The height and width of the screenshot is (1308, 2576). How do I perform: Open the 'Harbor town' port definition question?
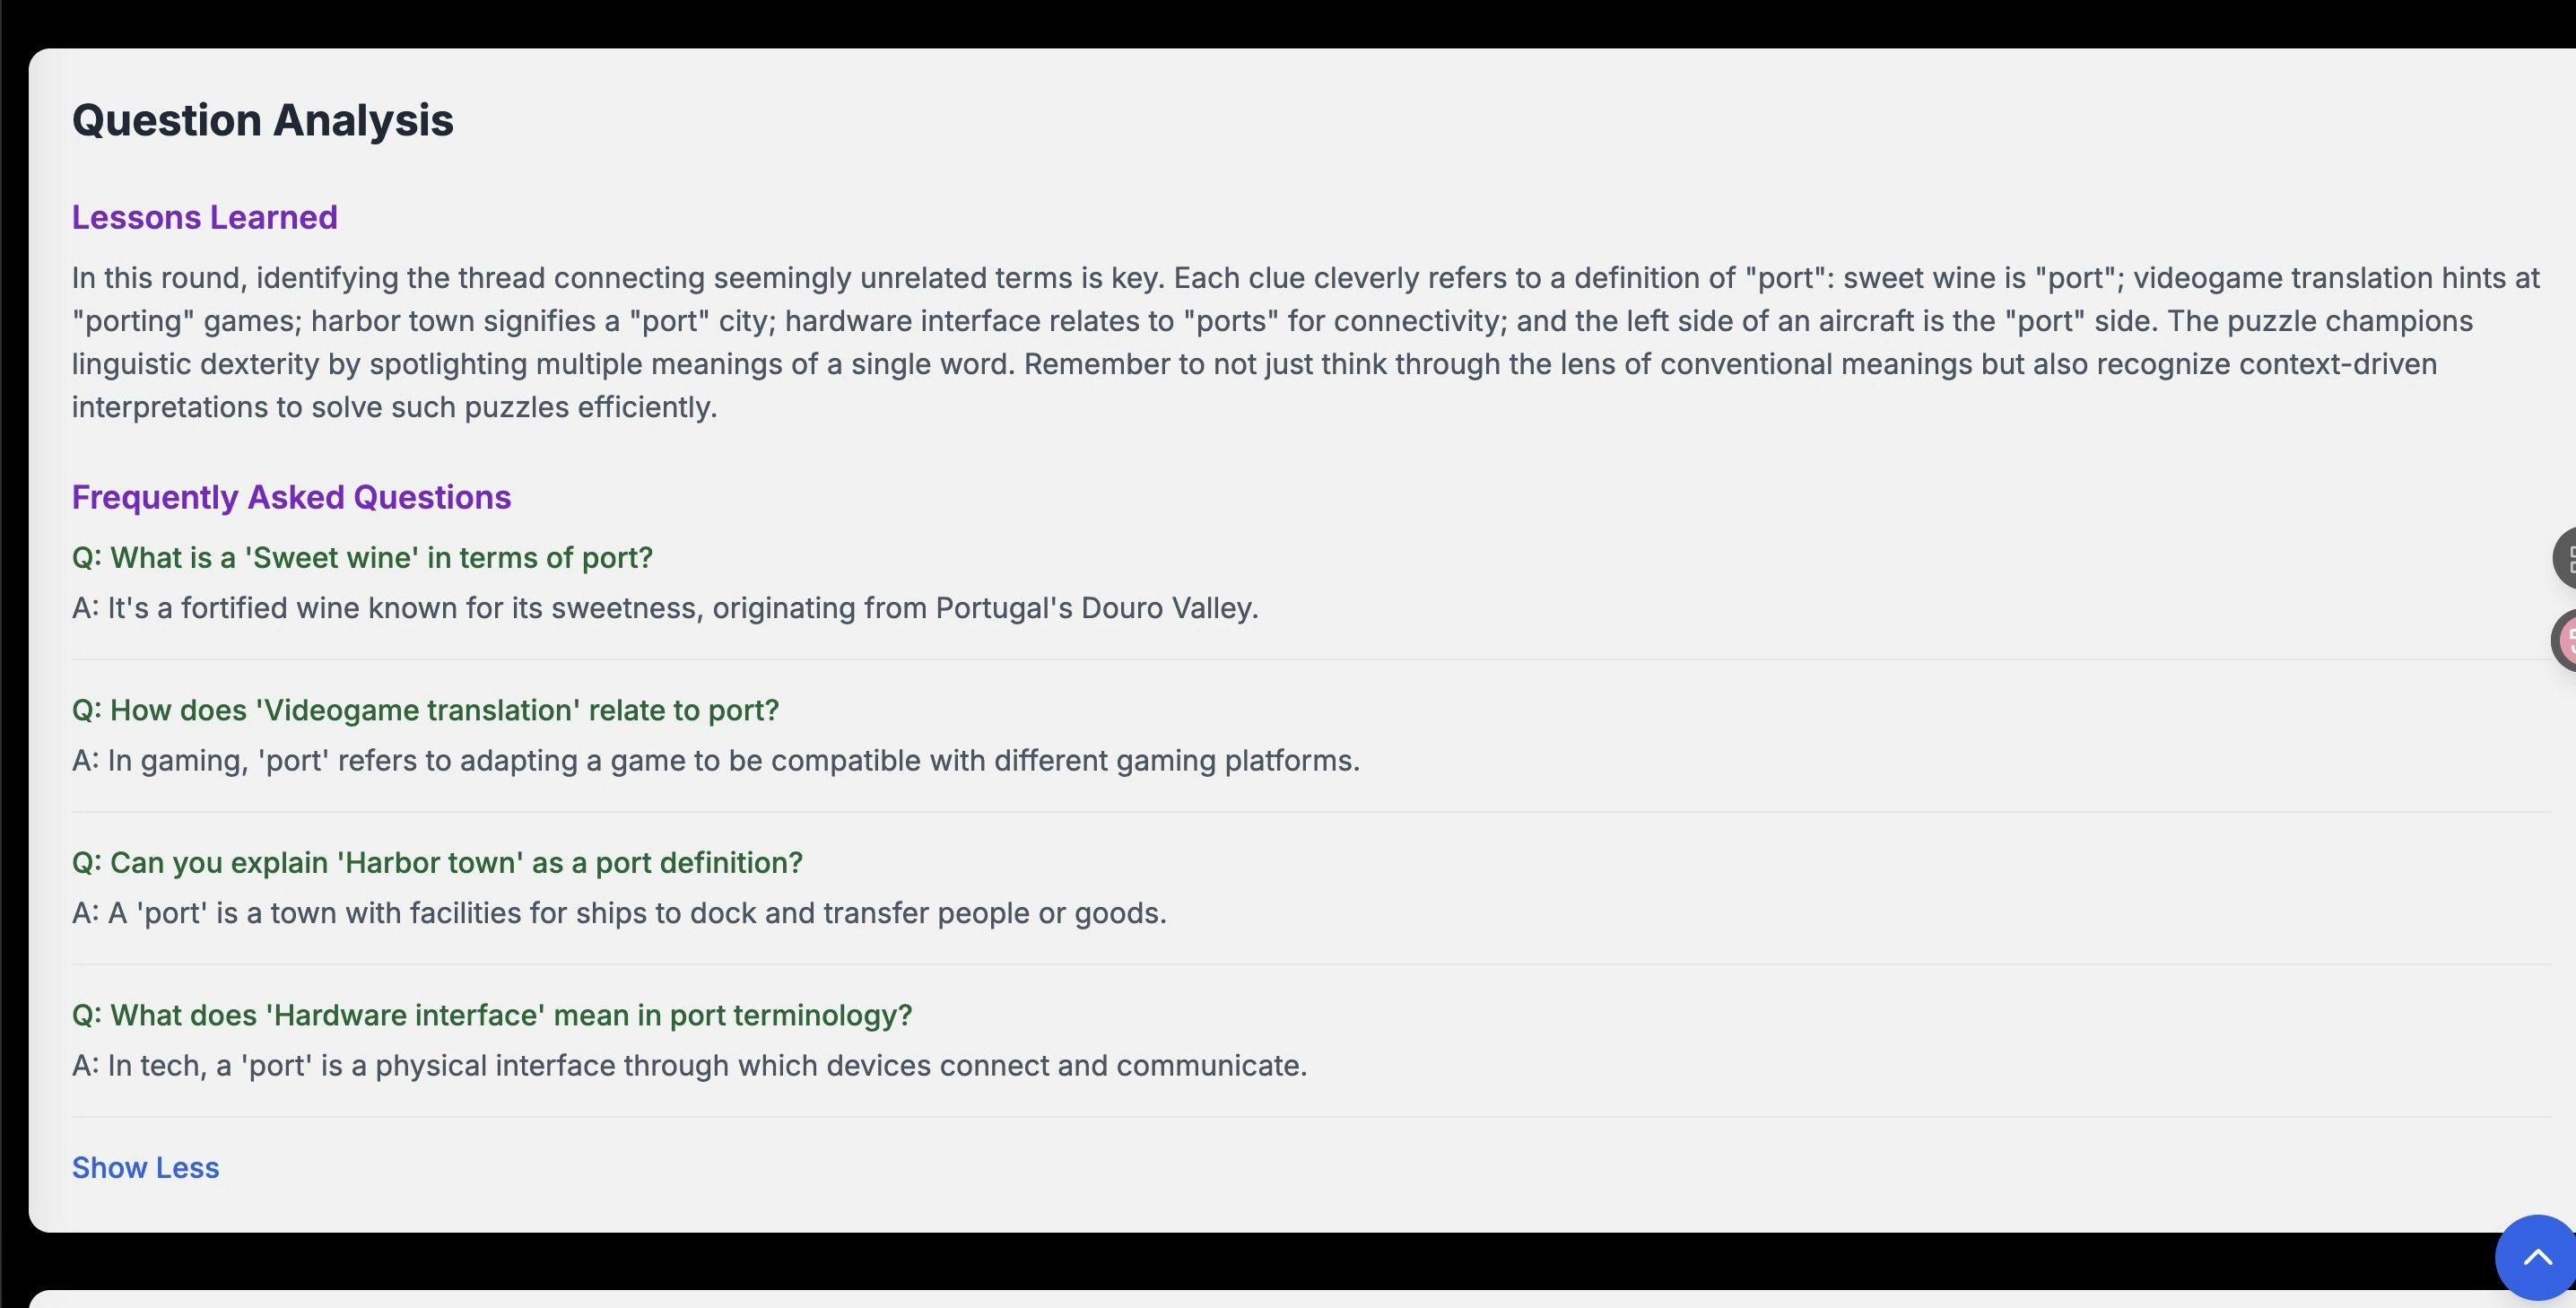pos(436,862)
